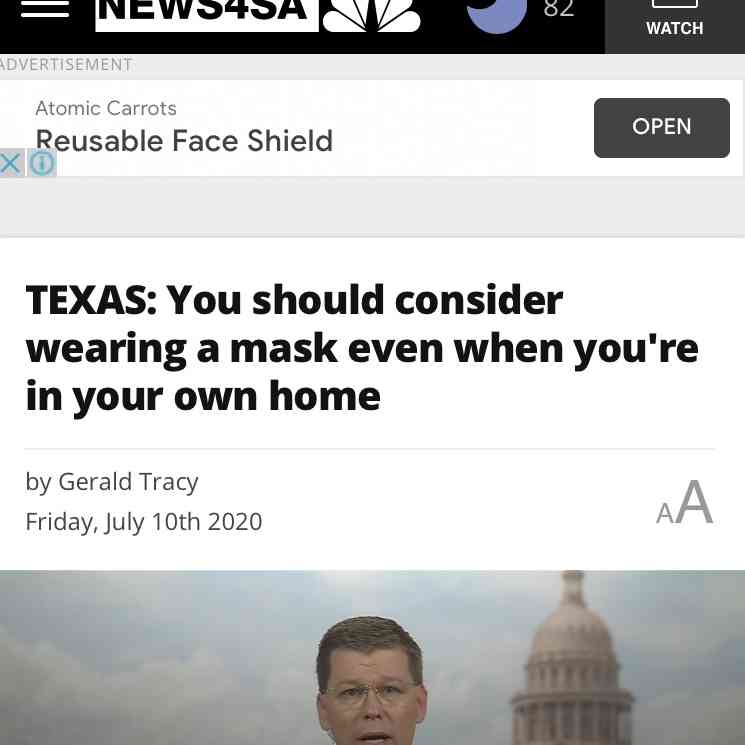Click the Reusable Face Shield ad title

[x=184, y=141]
